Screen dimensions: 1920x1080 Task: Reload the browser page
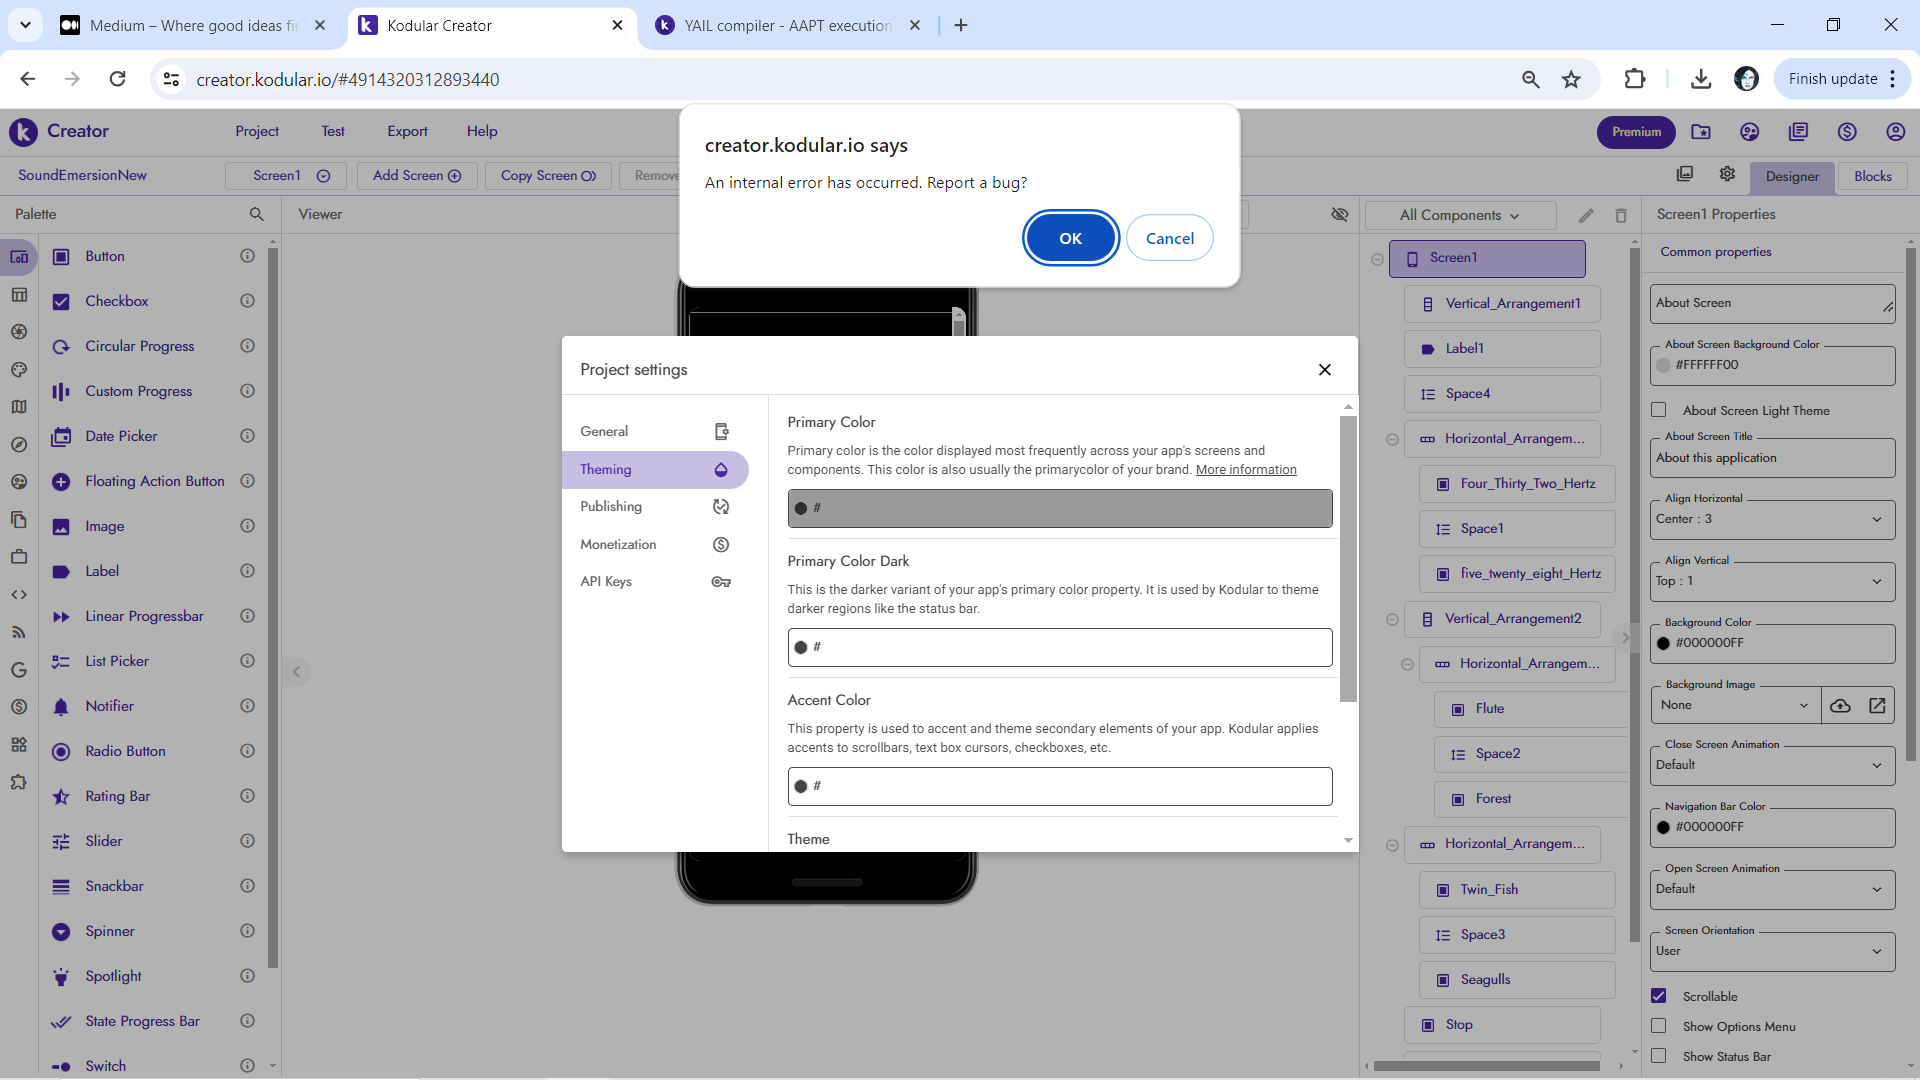coord(118,79)
